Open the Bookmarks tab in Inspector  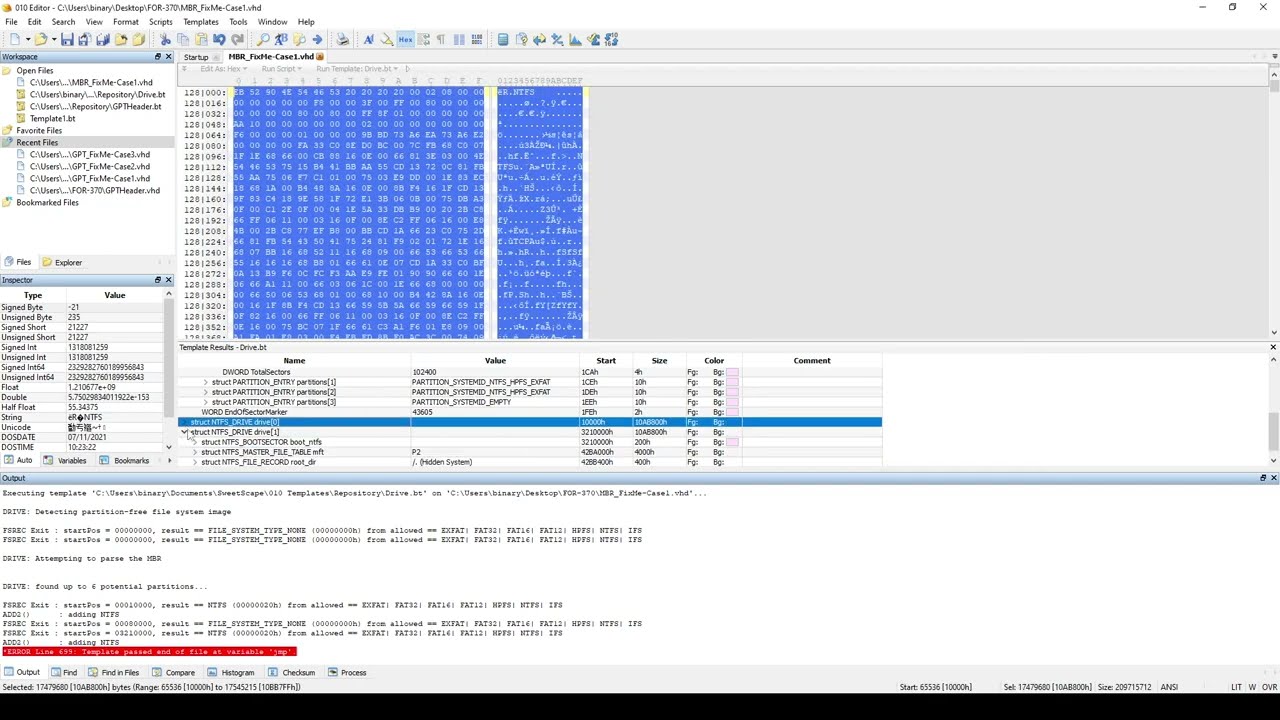(x=125, y=461)
